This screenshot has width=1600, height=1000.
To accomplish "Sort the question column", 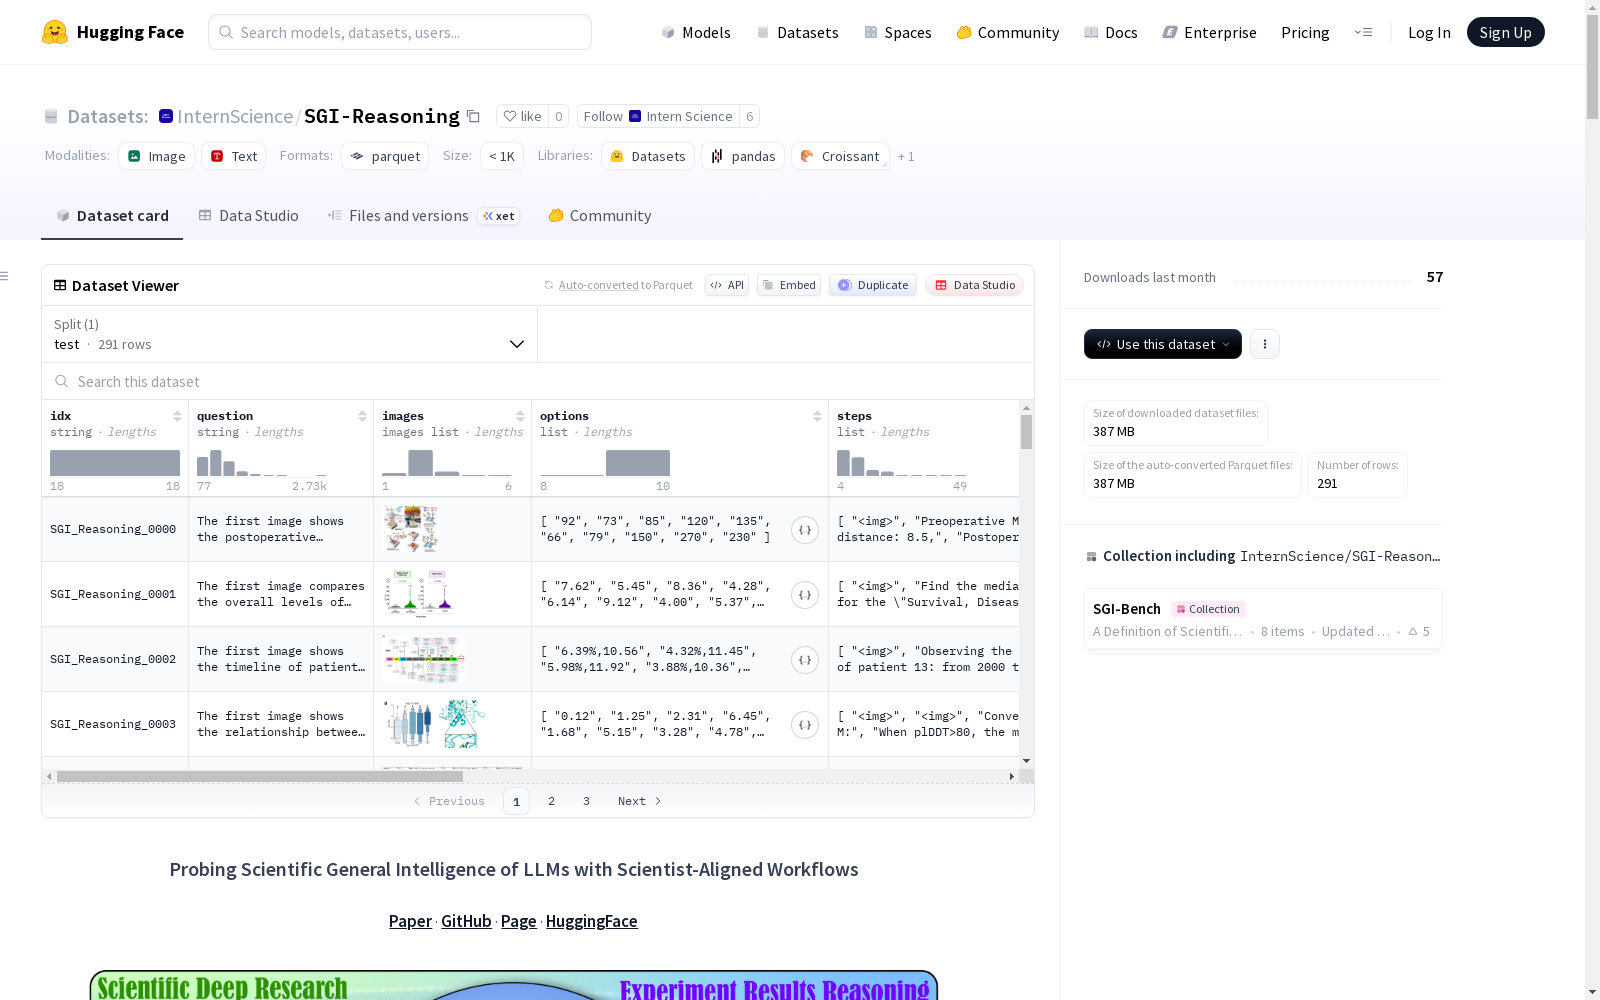I will pos(362,416).
